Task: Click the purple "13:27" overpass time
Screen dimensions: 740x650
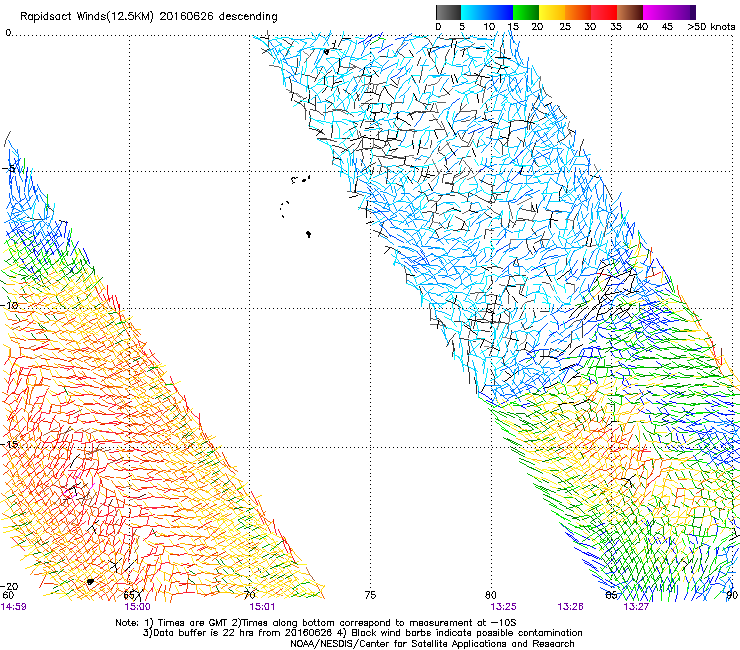Action: [x=636, y=607]
